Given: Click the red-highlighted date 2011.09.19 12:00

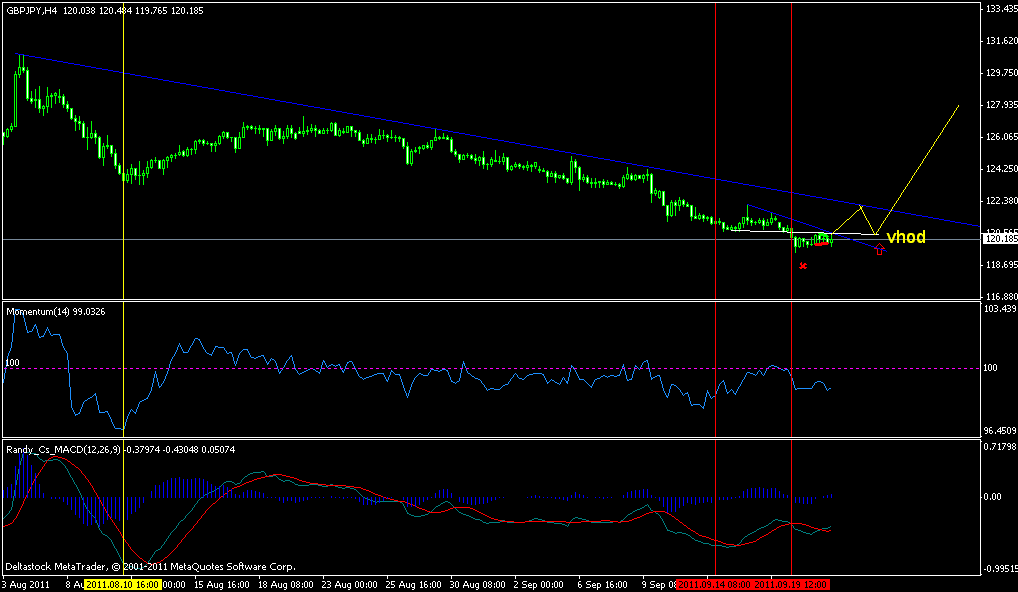Looking at the screenshot, I should point(791,585).
